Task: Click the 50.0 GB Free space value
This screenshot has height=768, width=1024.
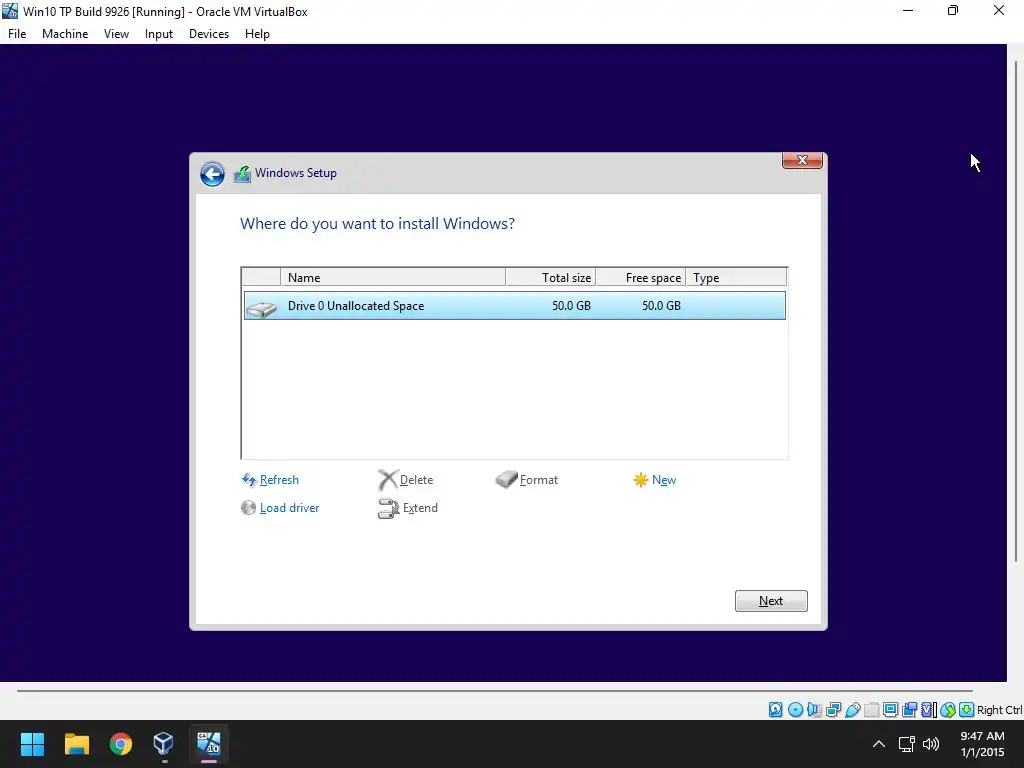Action: pyautogui.click(x=661, y=306)
